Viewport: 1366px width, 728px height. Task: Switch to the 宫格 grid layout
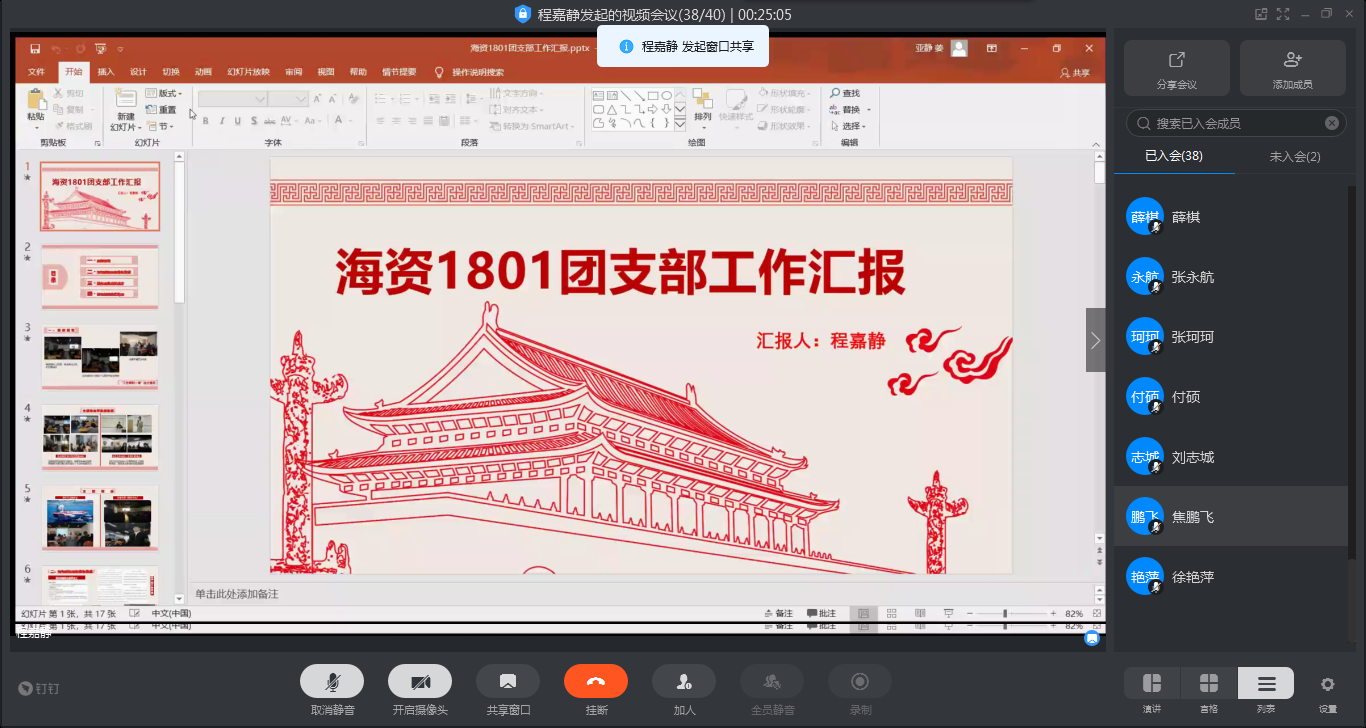coord(1209,684)
